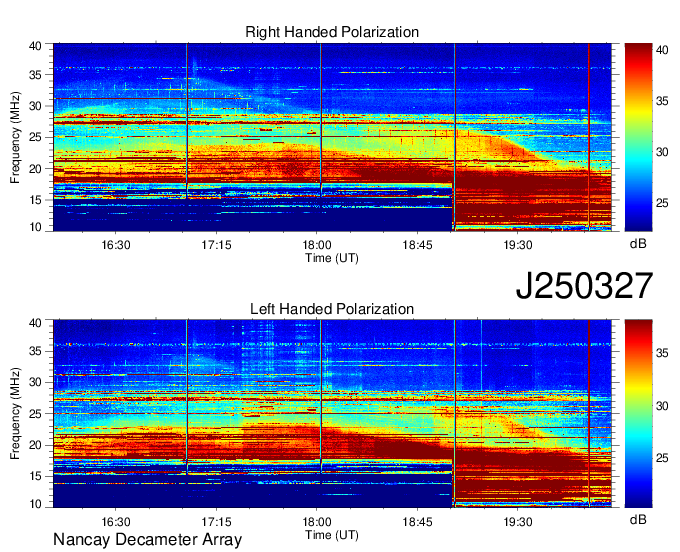Click the dB unit label under Right Handed color bar
This screenshot has width=680, height=552.
638,244
